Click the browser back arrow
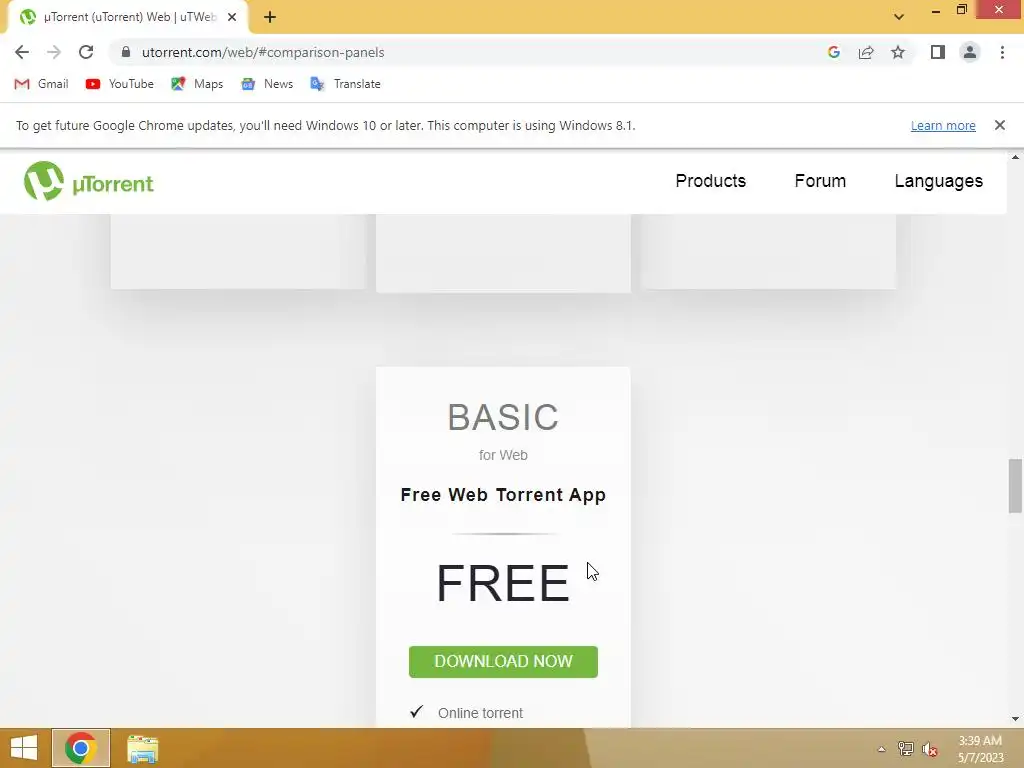Viewport: 1024px width, 768px height. click(22, 52)
